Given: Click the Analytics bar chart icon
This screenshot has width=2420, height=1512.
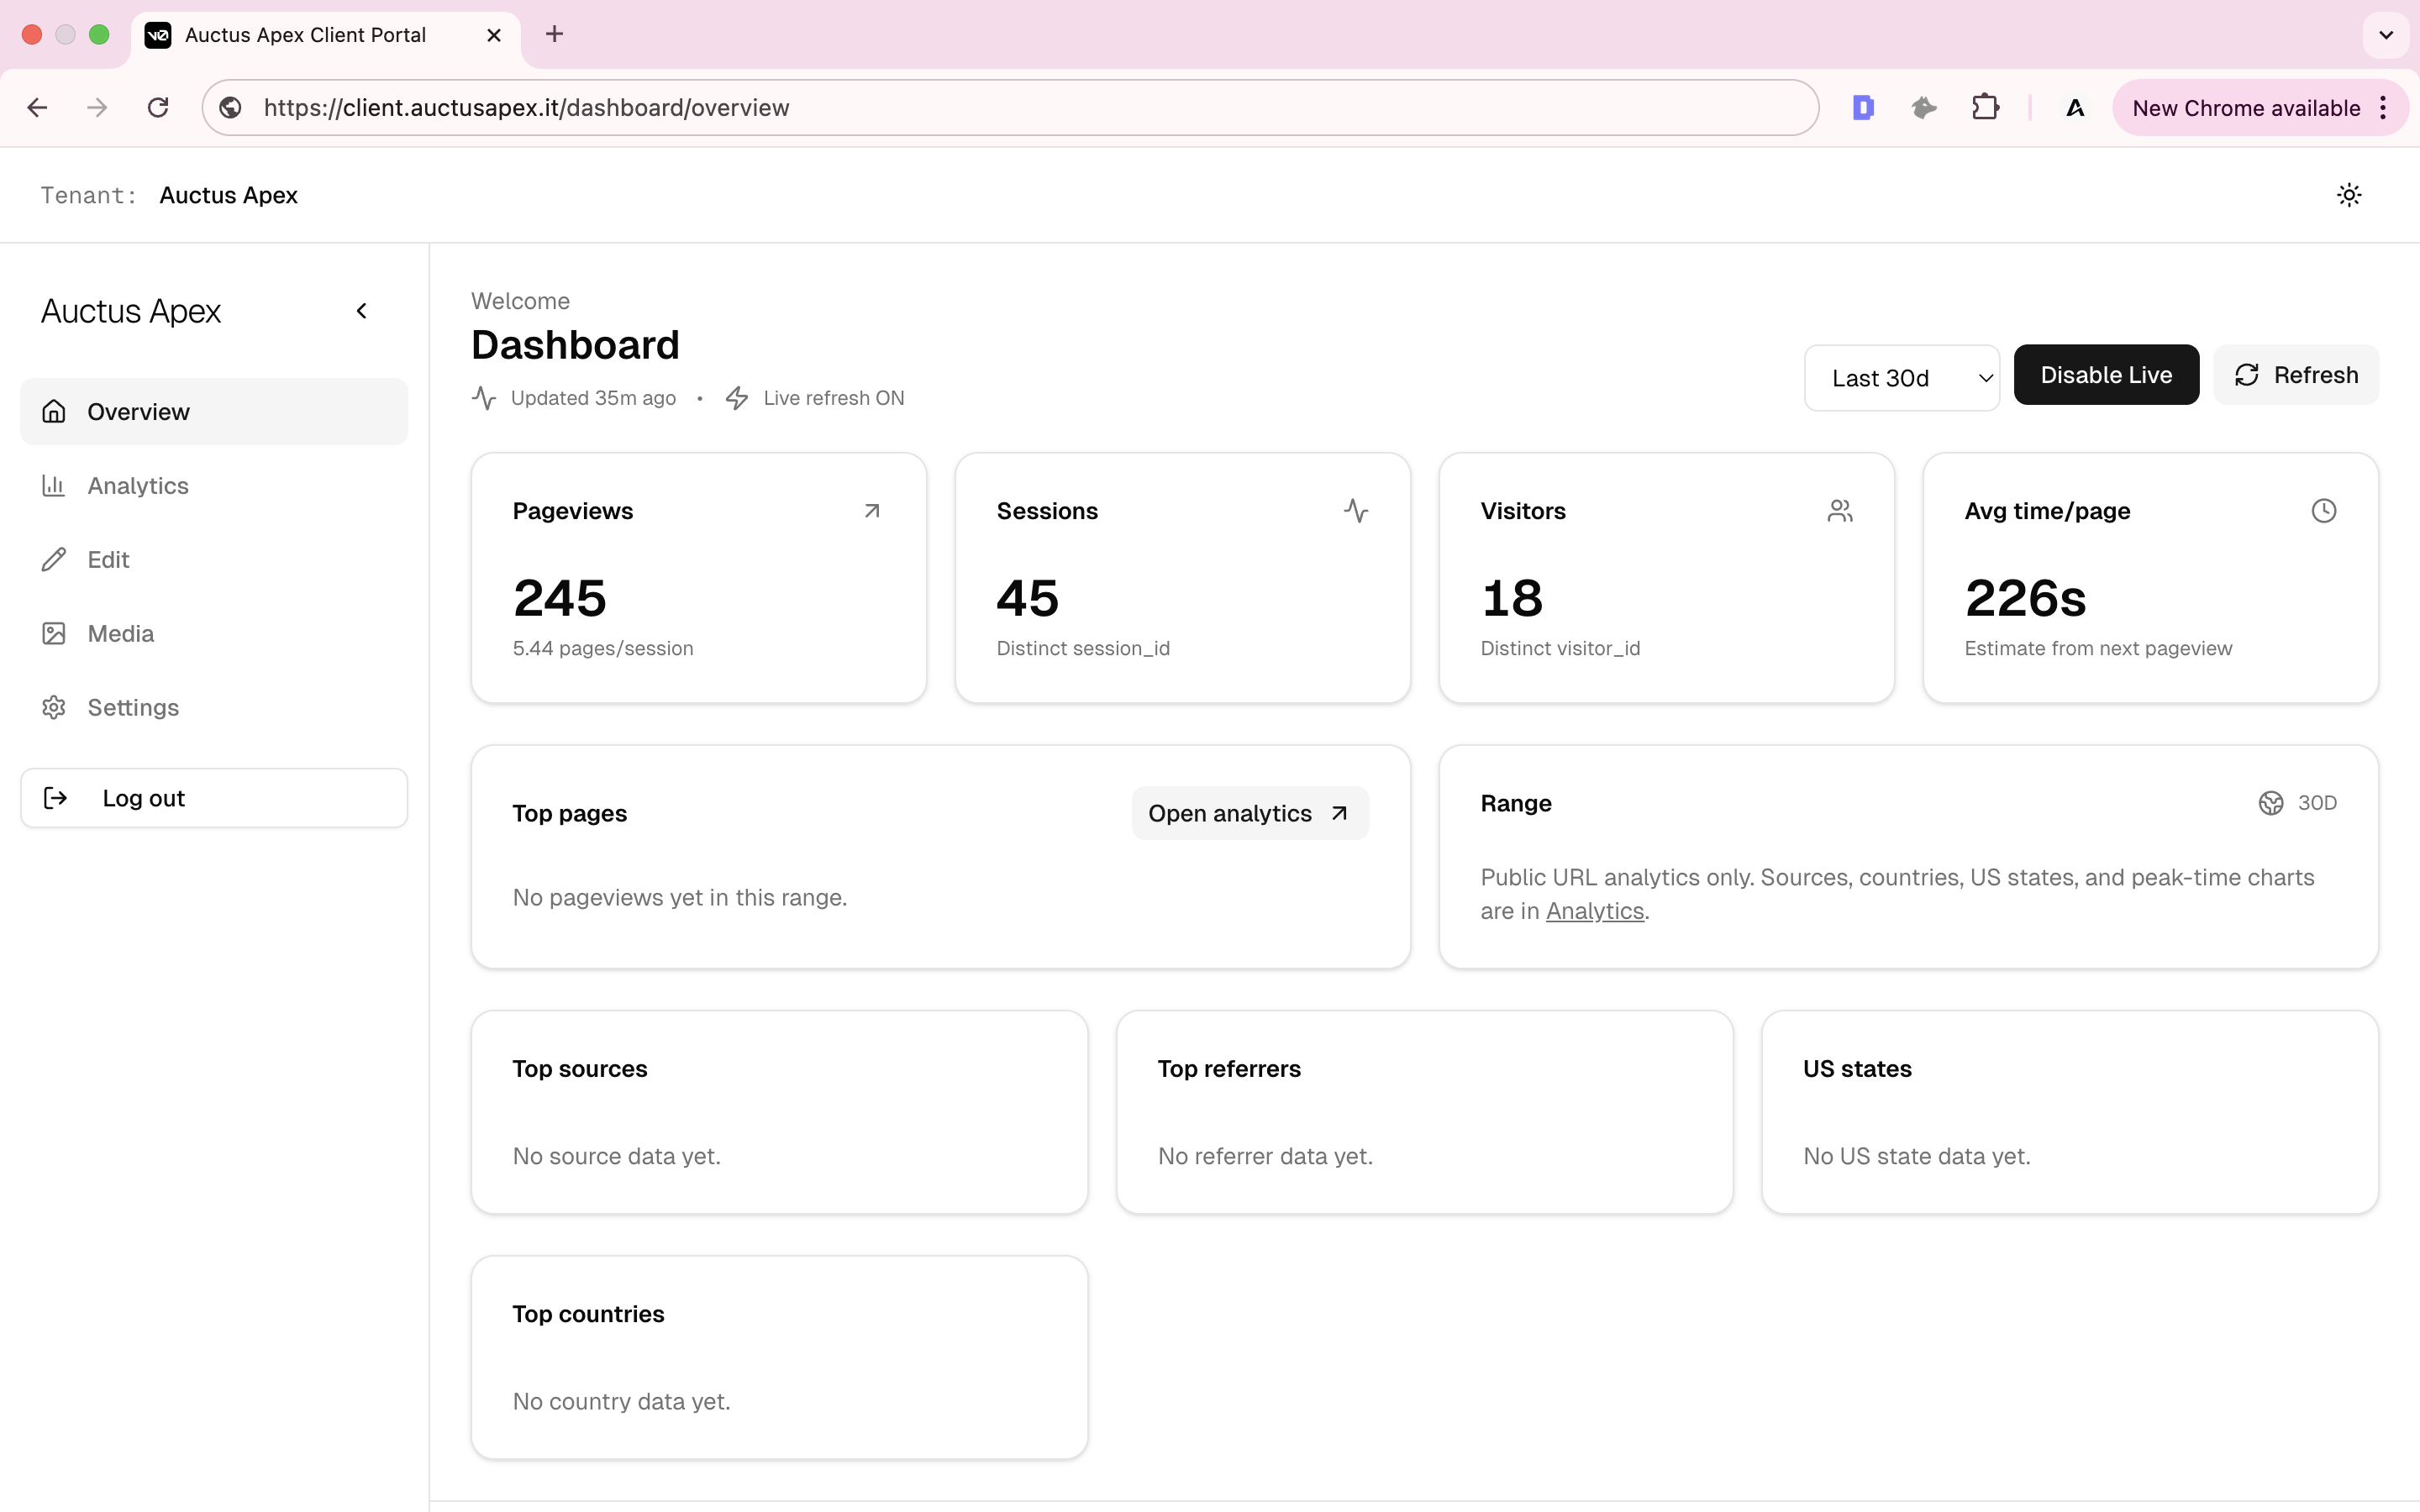Looking at the screenshot, I should pos(54,486).
